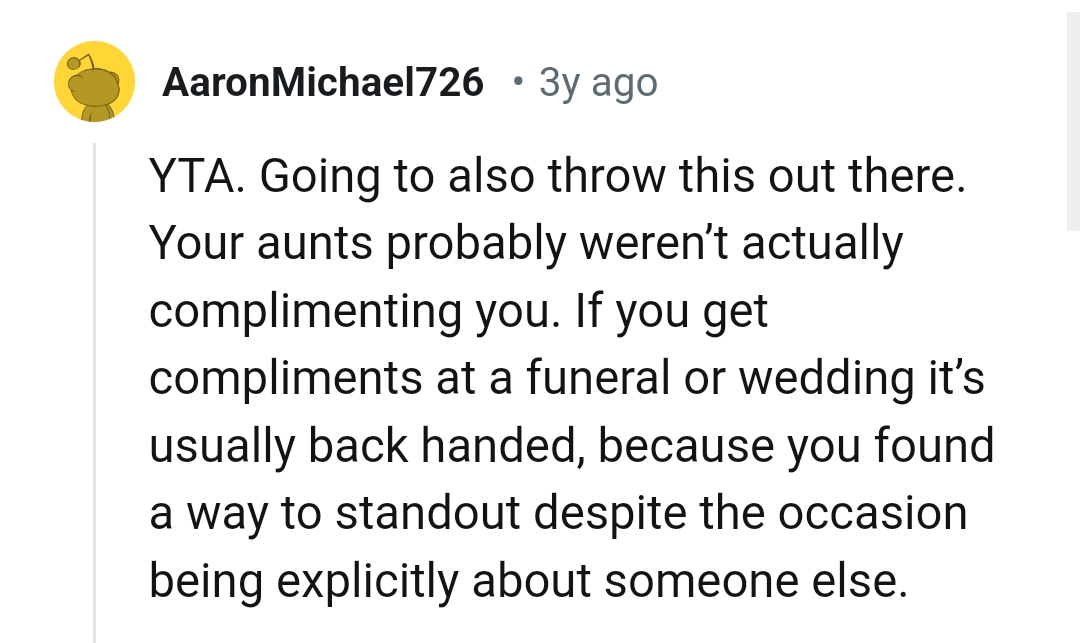The height and width of the screenshot is (643, 1080).
Task: Select AaronMichael726's profile picture
Action: pos(94,81)
